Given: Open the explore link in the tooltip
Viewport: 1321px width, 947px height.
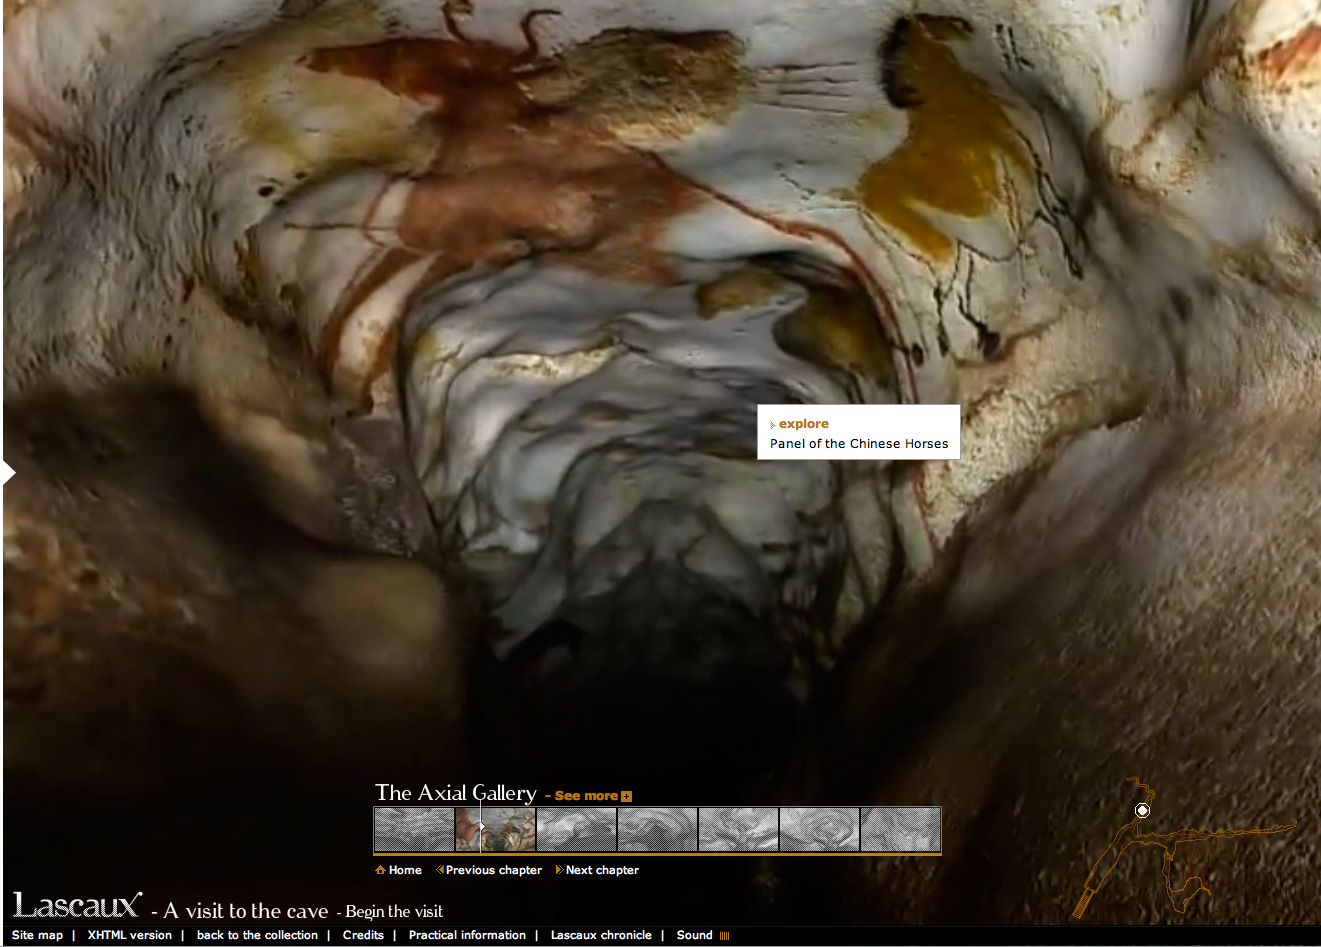Looking at the screenshot, I should click(804, 424).
